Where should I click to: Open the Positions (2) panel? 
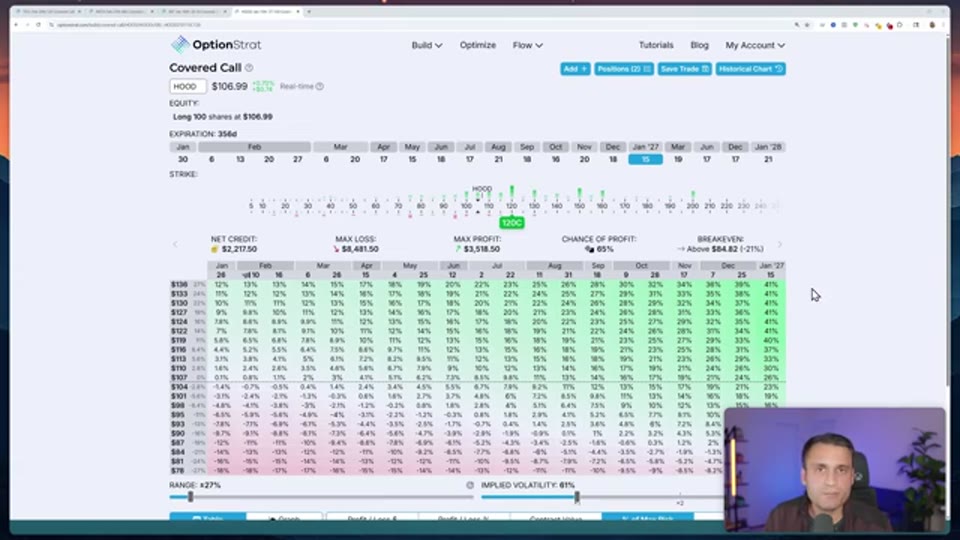click(623, 69)
